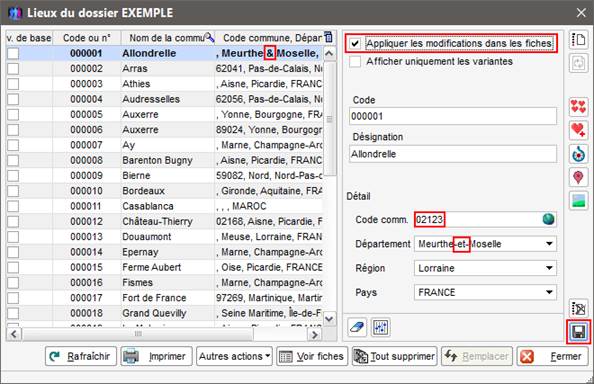
Task: Click the eraser icon below Pays
Action: 356,327
